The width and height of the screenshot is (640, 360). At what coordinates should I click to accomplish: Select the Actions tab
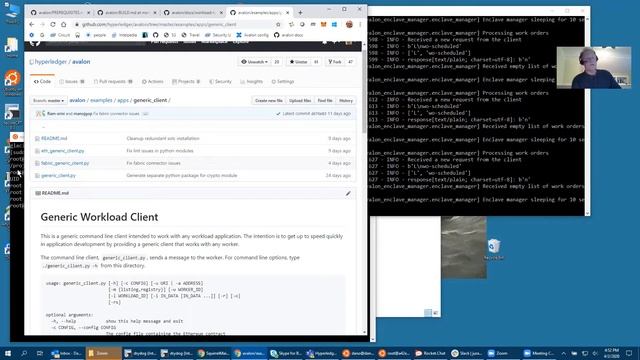tap(153, 82)
